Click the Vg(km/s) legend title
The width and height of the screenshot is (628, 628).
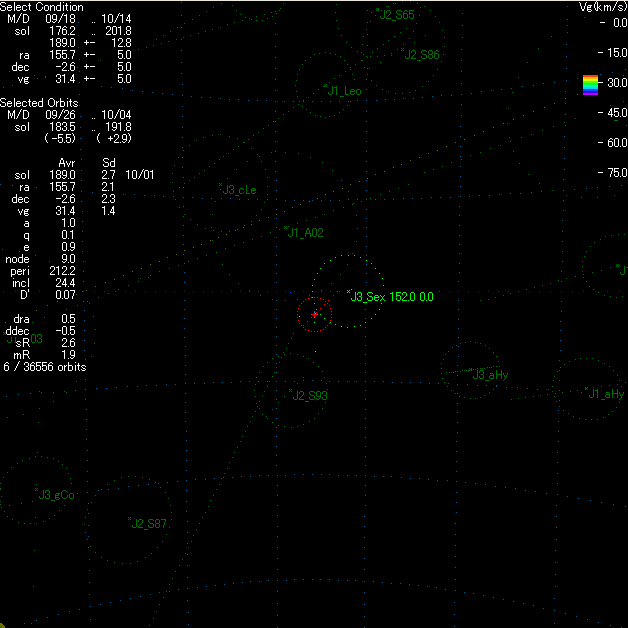[601, 7]
